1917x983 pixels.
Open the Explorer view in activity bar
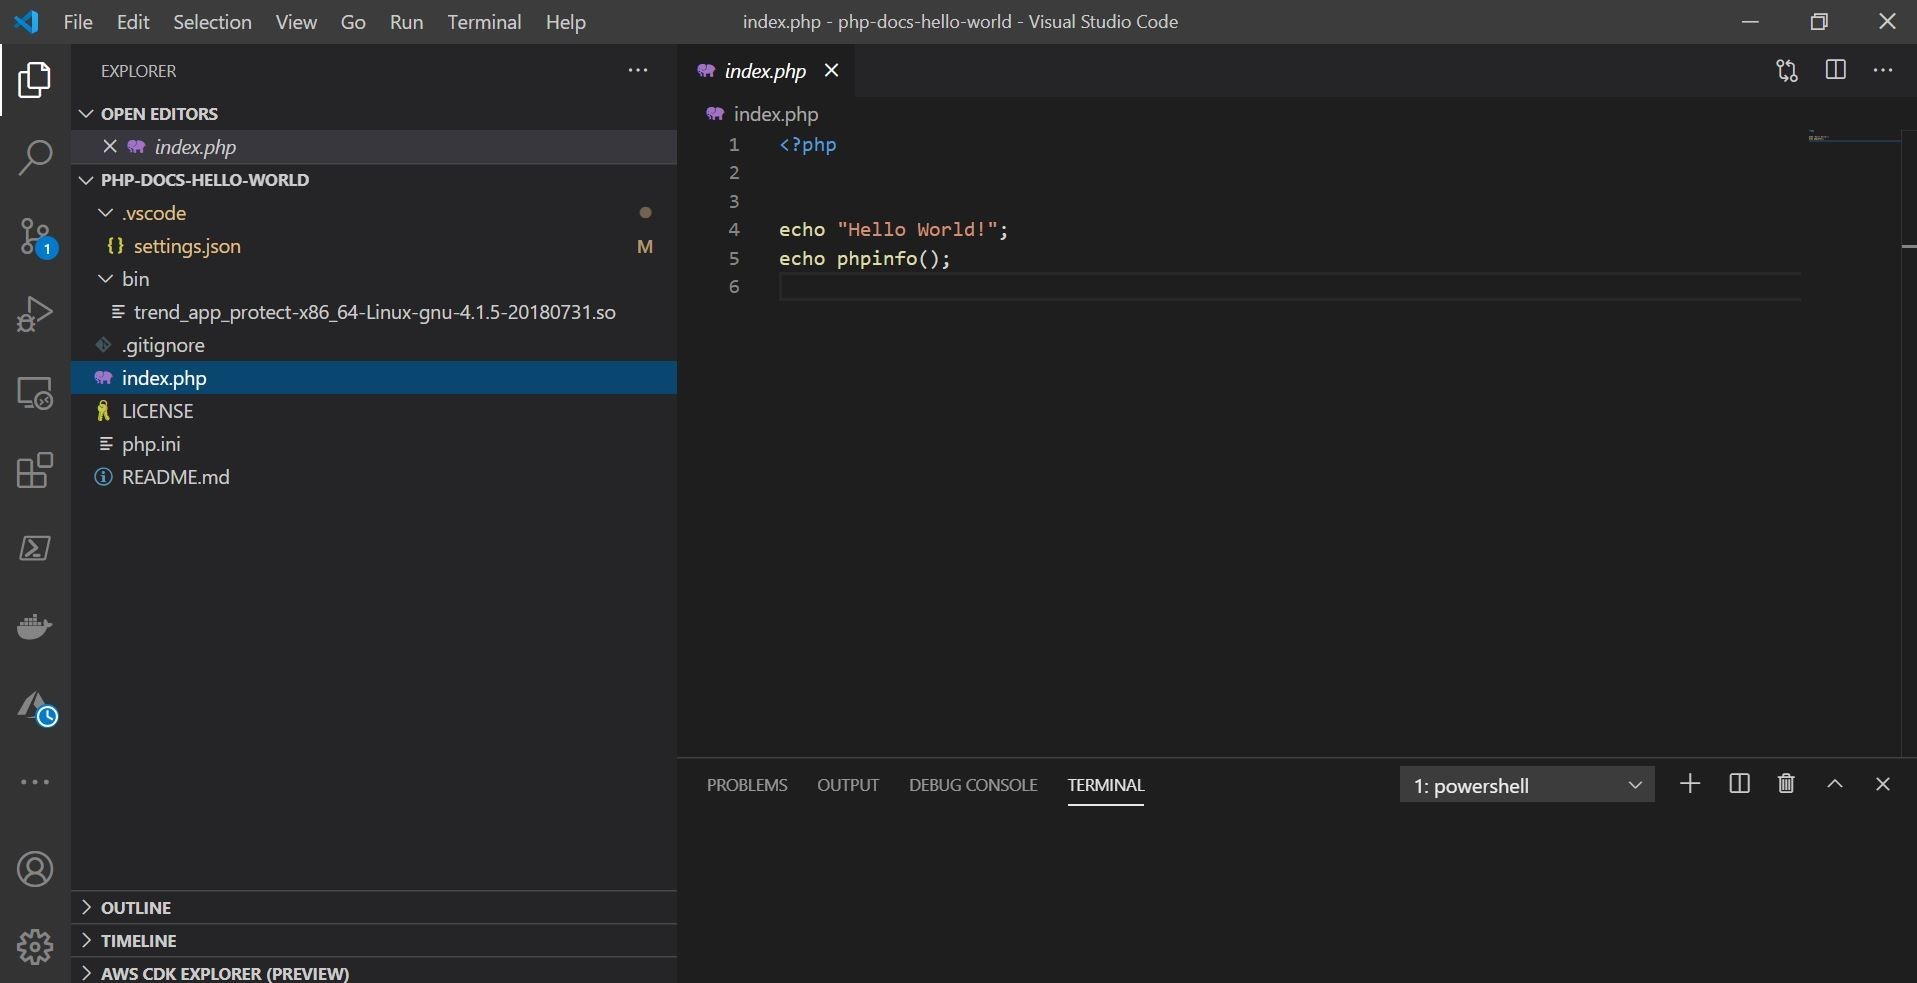click(35, 80)
